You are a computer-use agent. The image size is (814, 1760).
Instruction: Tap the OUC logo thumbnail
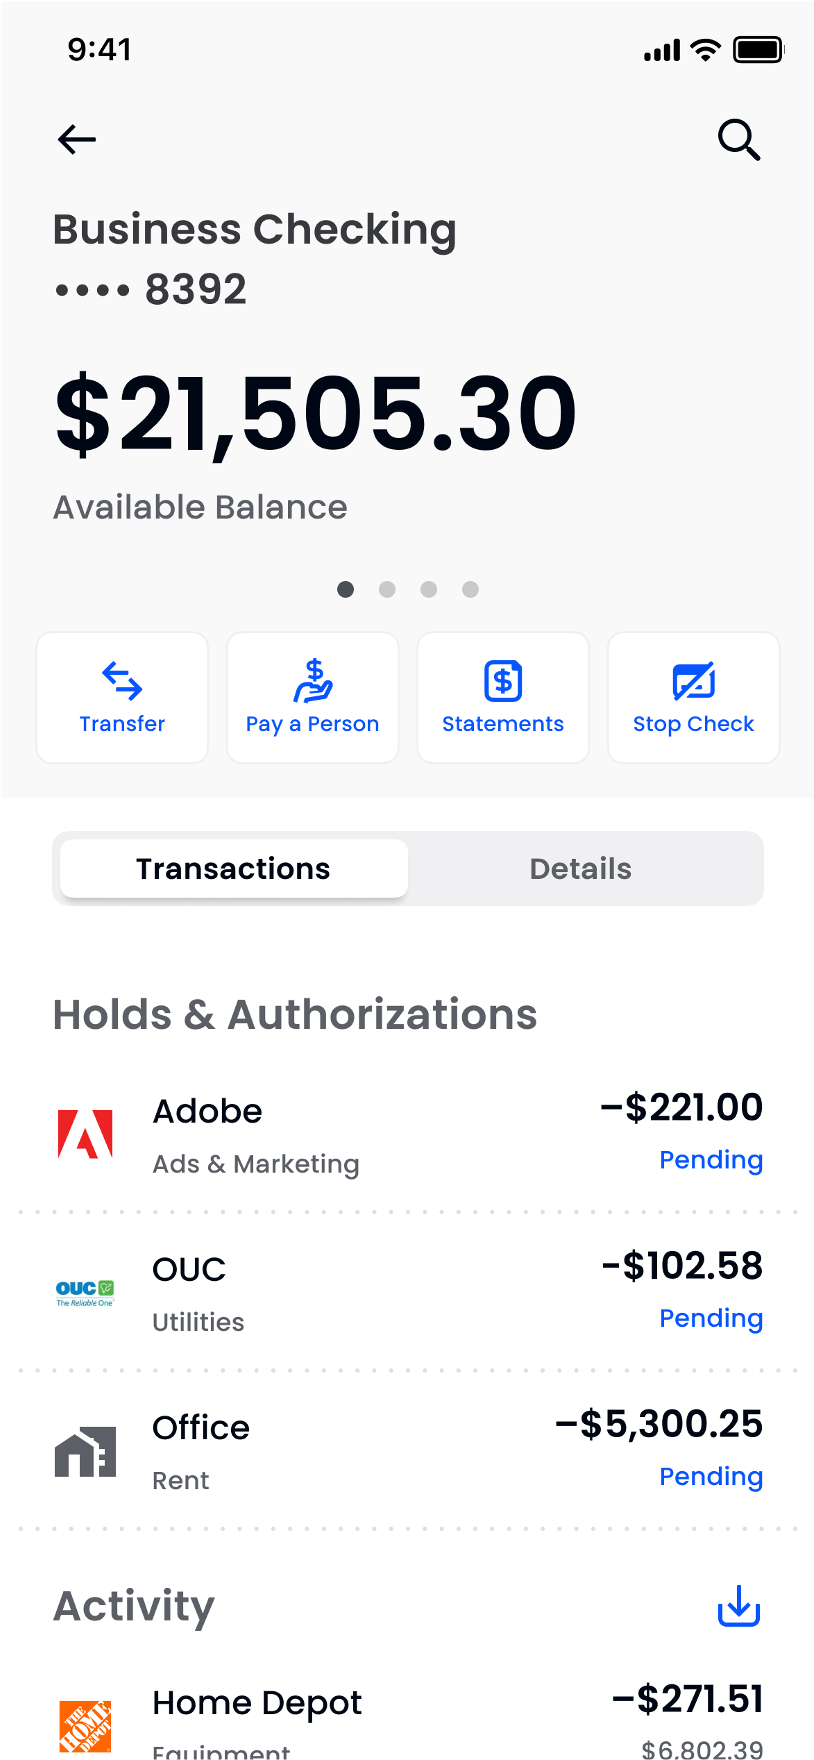[x=85, y=1293]
